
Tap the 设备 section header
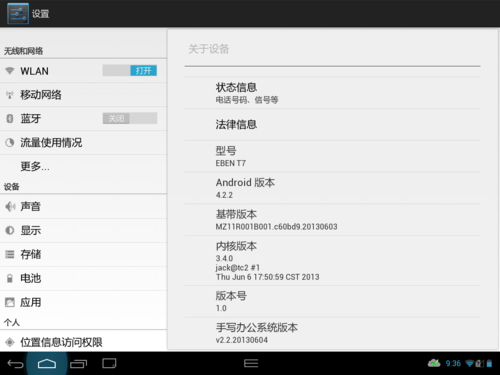tap(12, 187)
